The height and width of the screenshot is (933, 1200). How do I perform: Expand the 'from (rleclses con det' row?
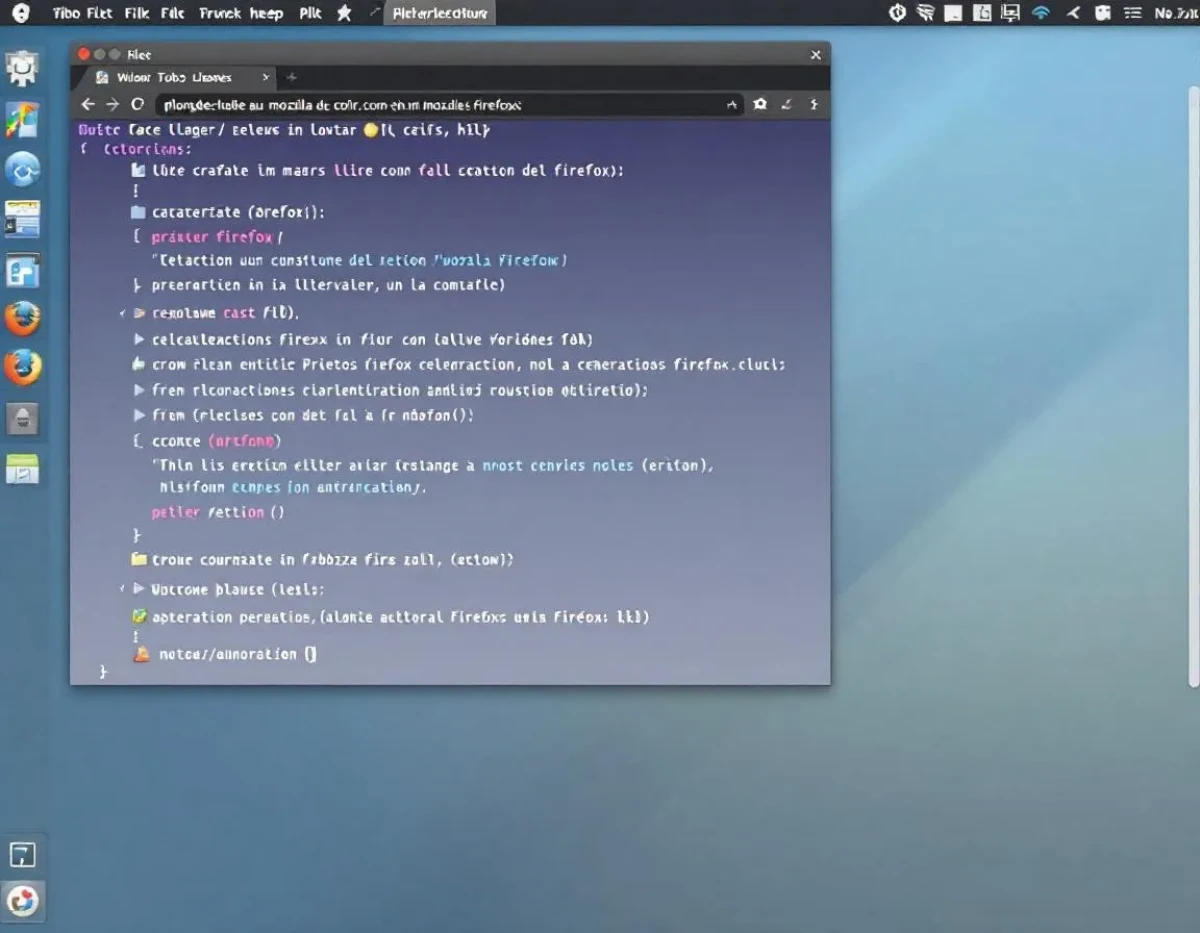139,414
